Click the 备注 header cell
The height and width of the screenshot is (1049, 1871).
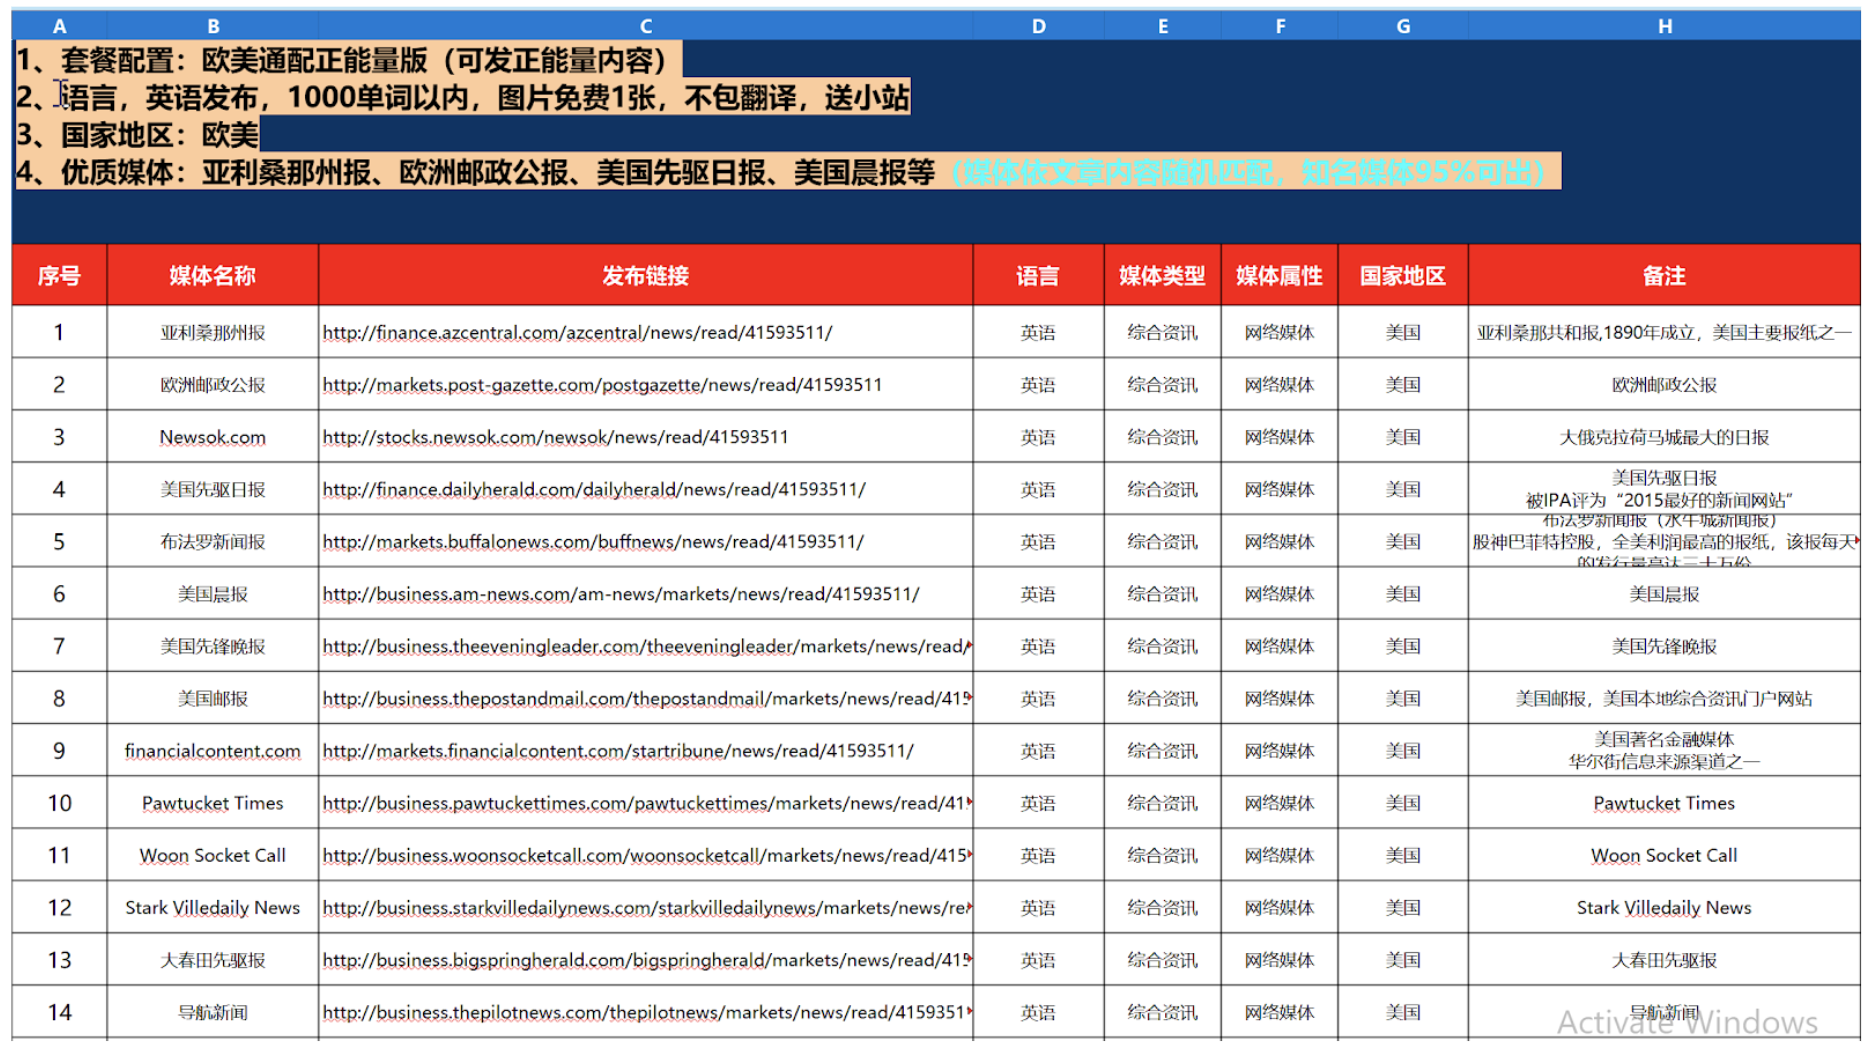point(1664,275)
